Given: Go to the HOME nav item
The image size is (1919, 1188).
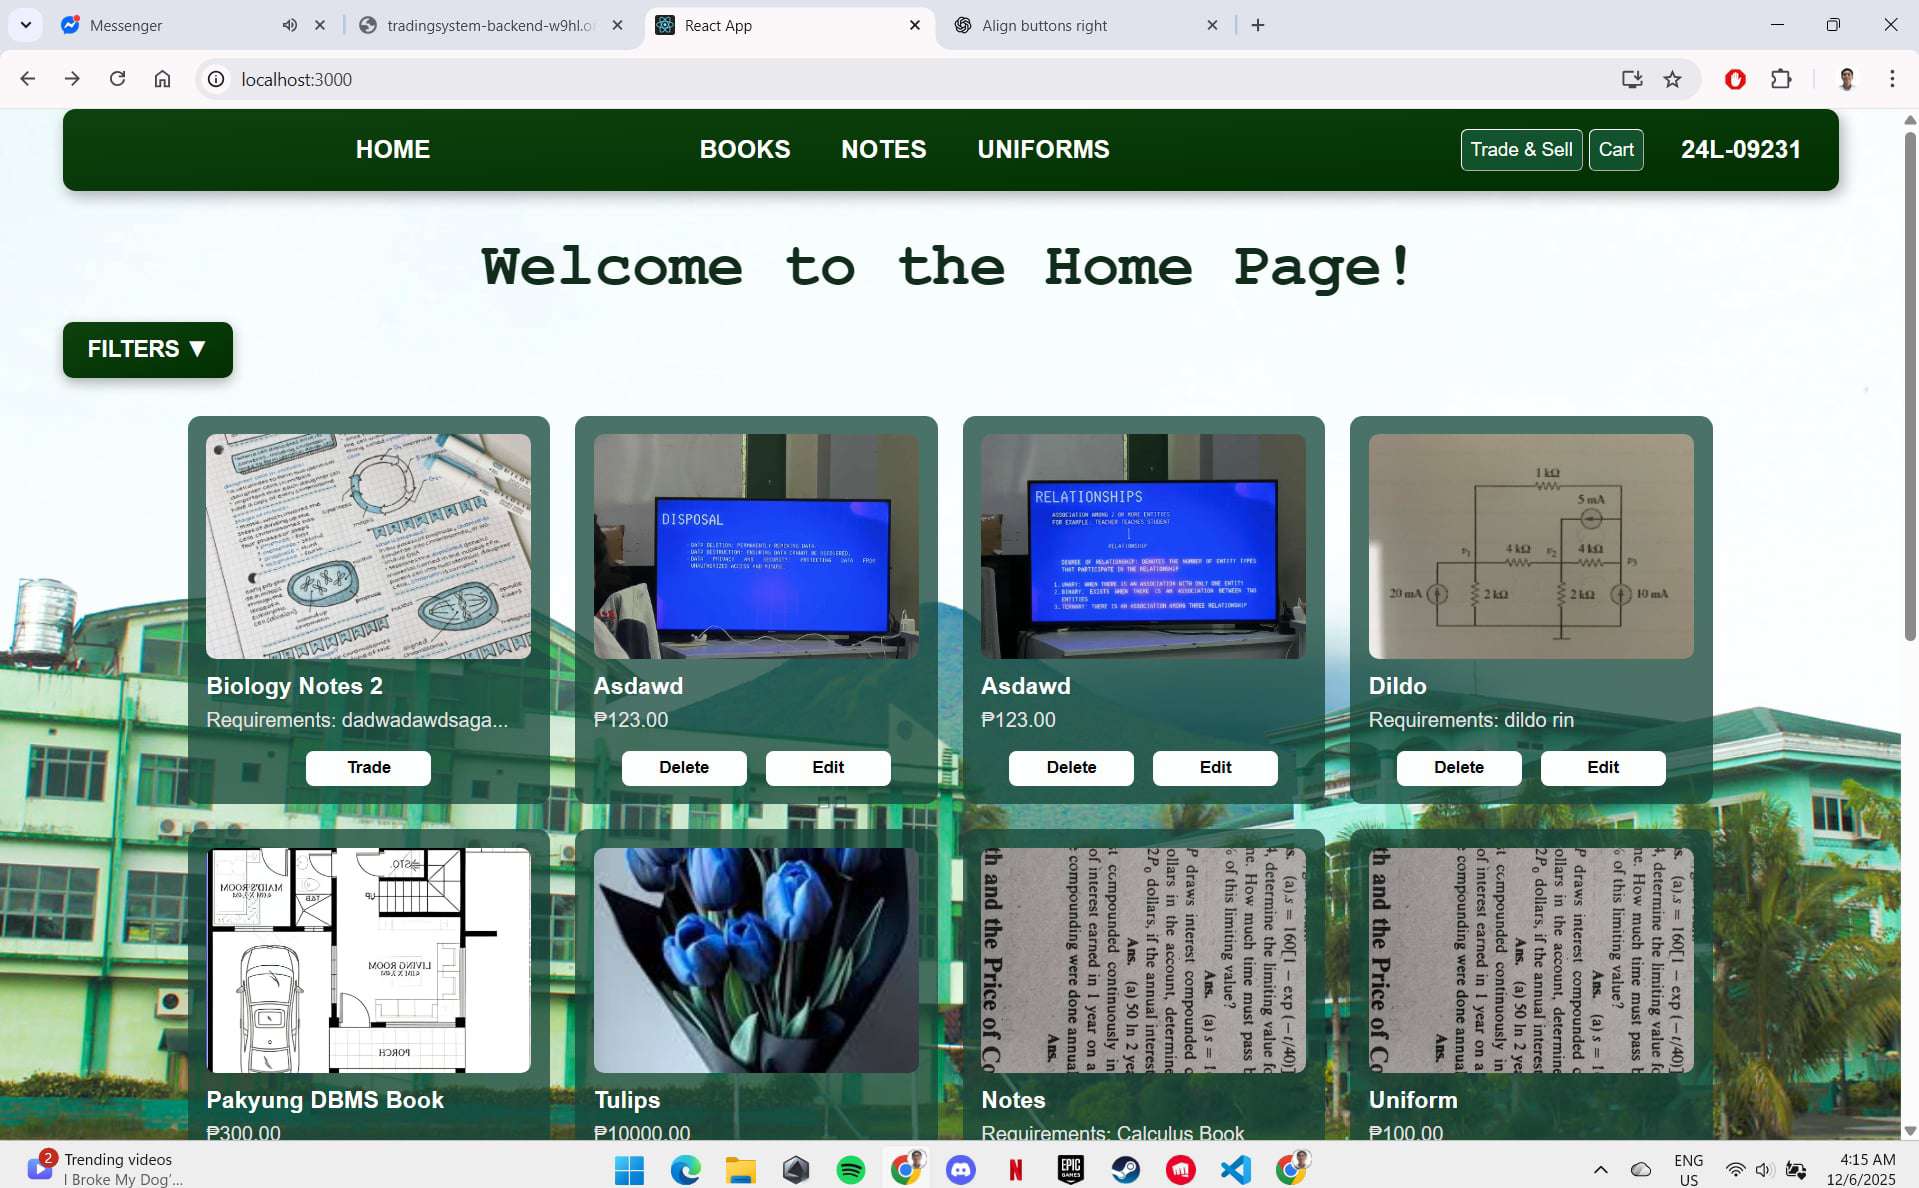Looking at the screenshot, I should [x=393, y=149].
